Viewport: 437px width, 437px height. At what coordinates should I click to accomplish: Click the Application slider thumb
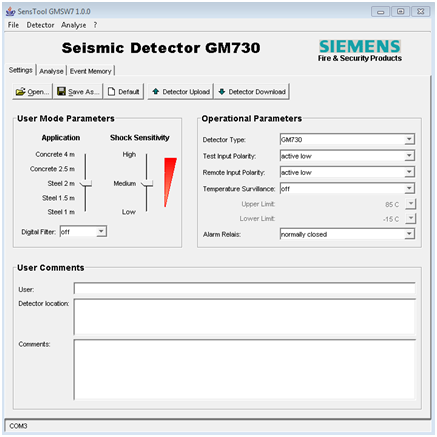[x=86, y=183]
